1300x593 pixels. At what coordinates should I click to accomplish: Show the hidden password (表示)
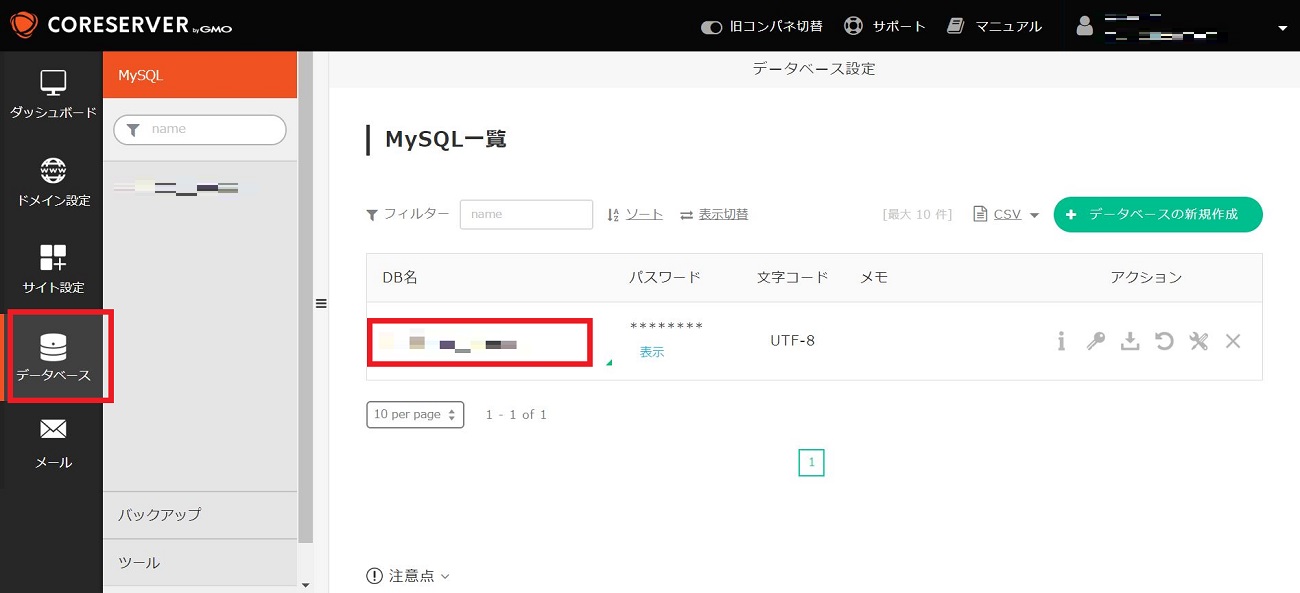click(x=652, y=352)
